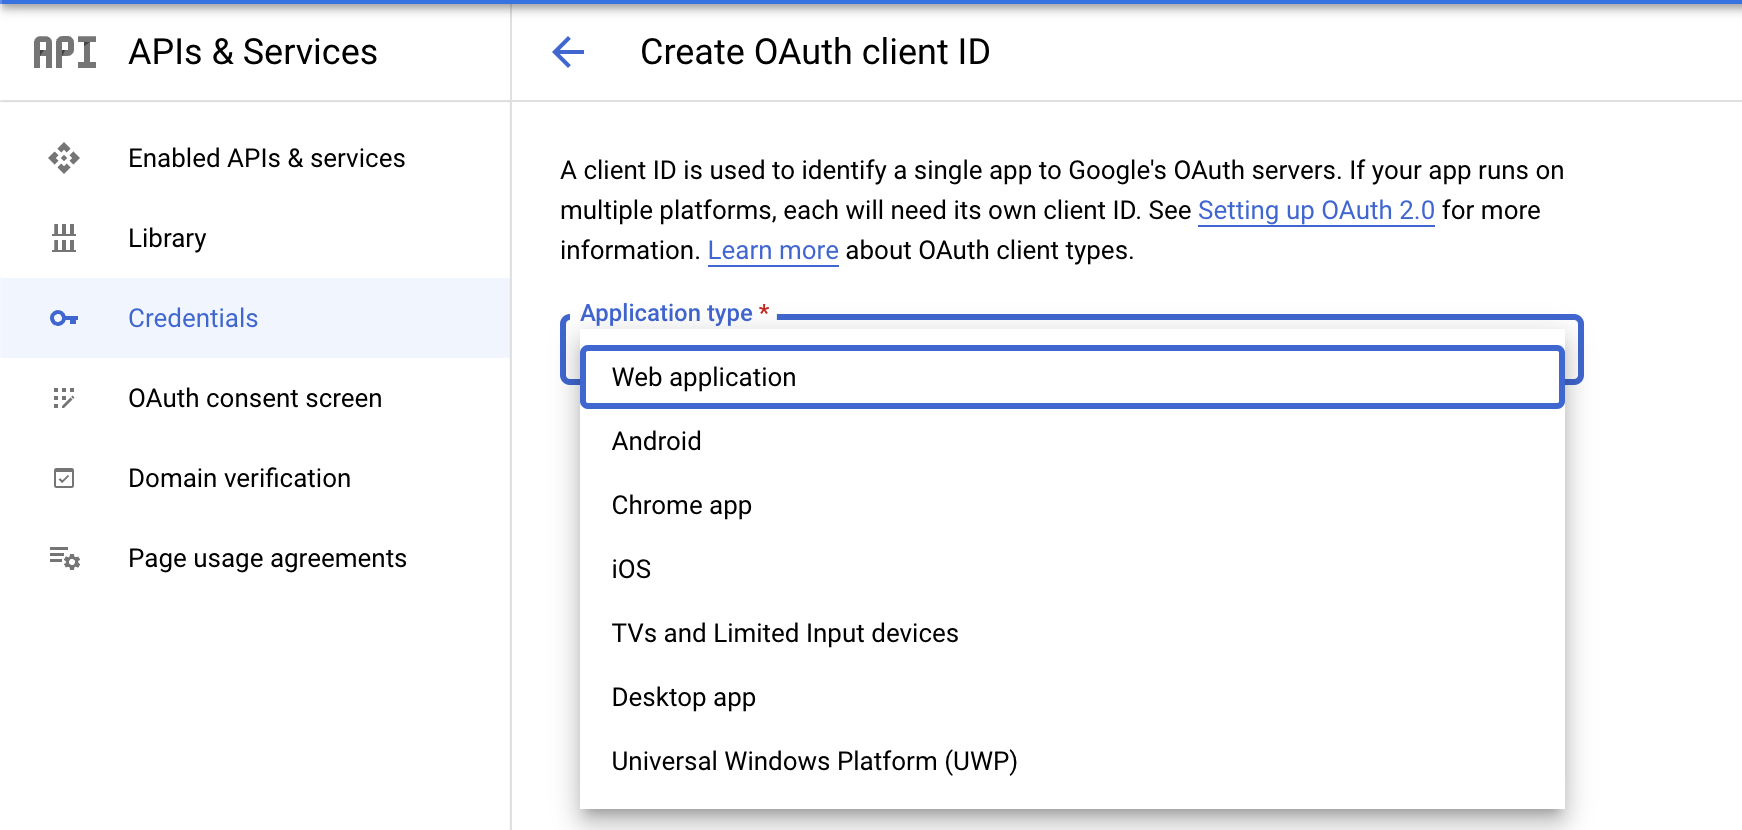
Task: Open the Library menu item
Action: [167, 238]
